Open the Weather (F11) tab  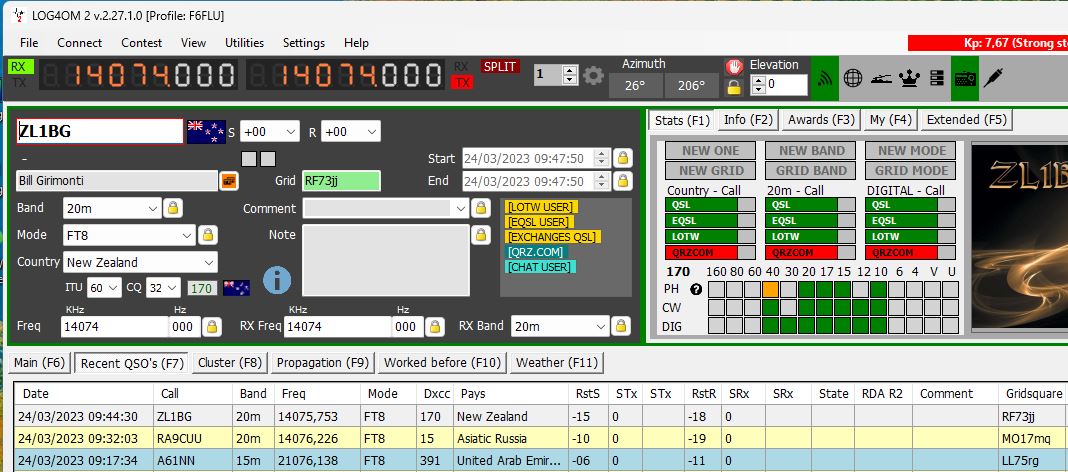pyautogui.click(x=556, y=363)
